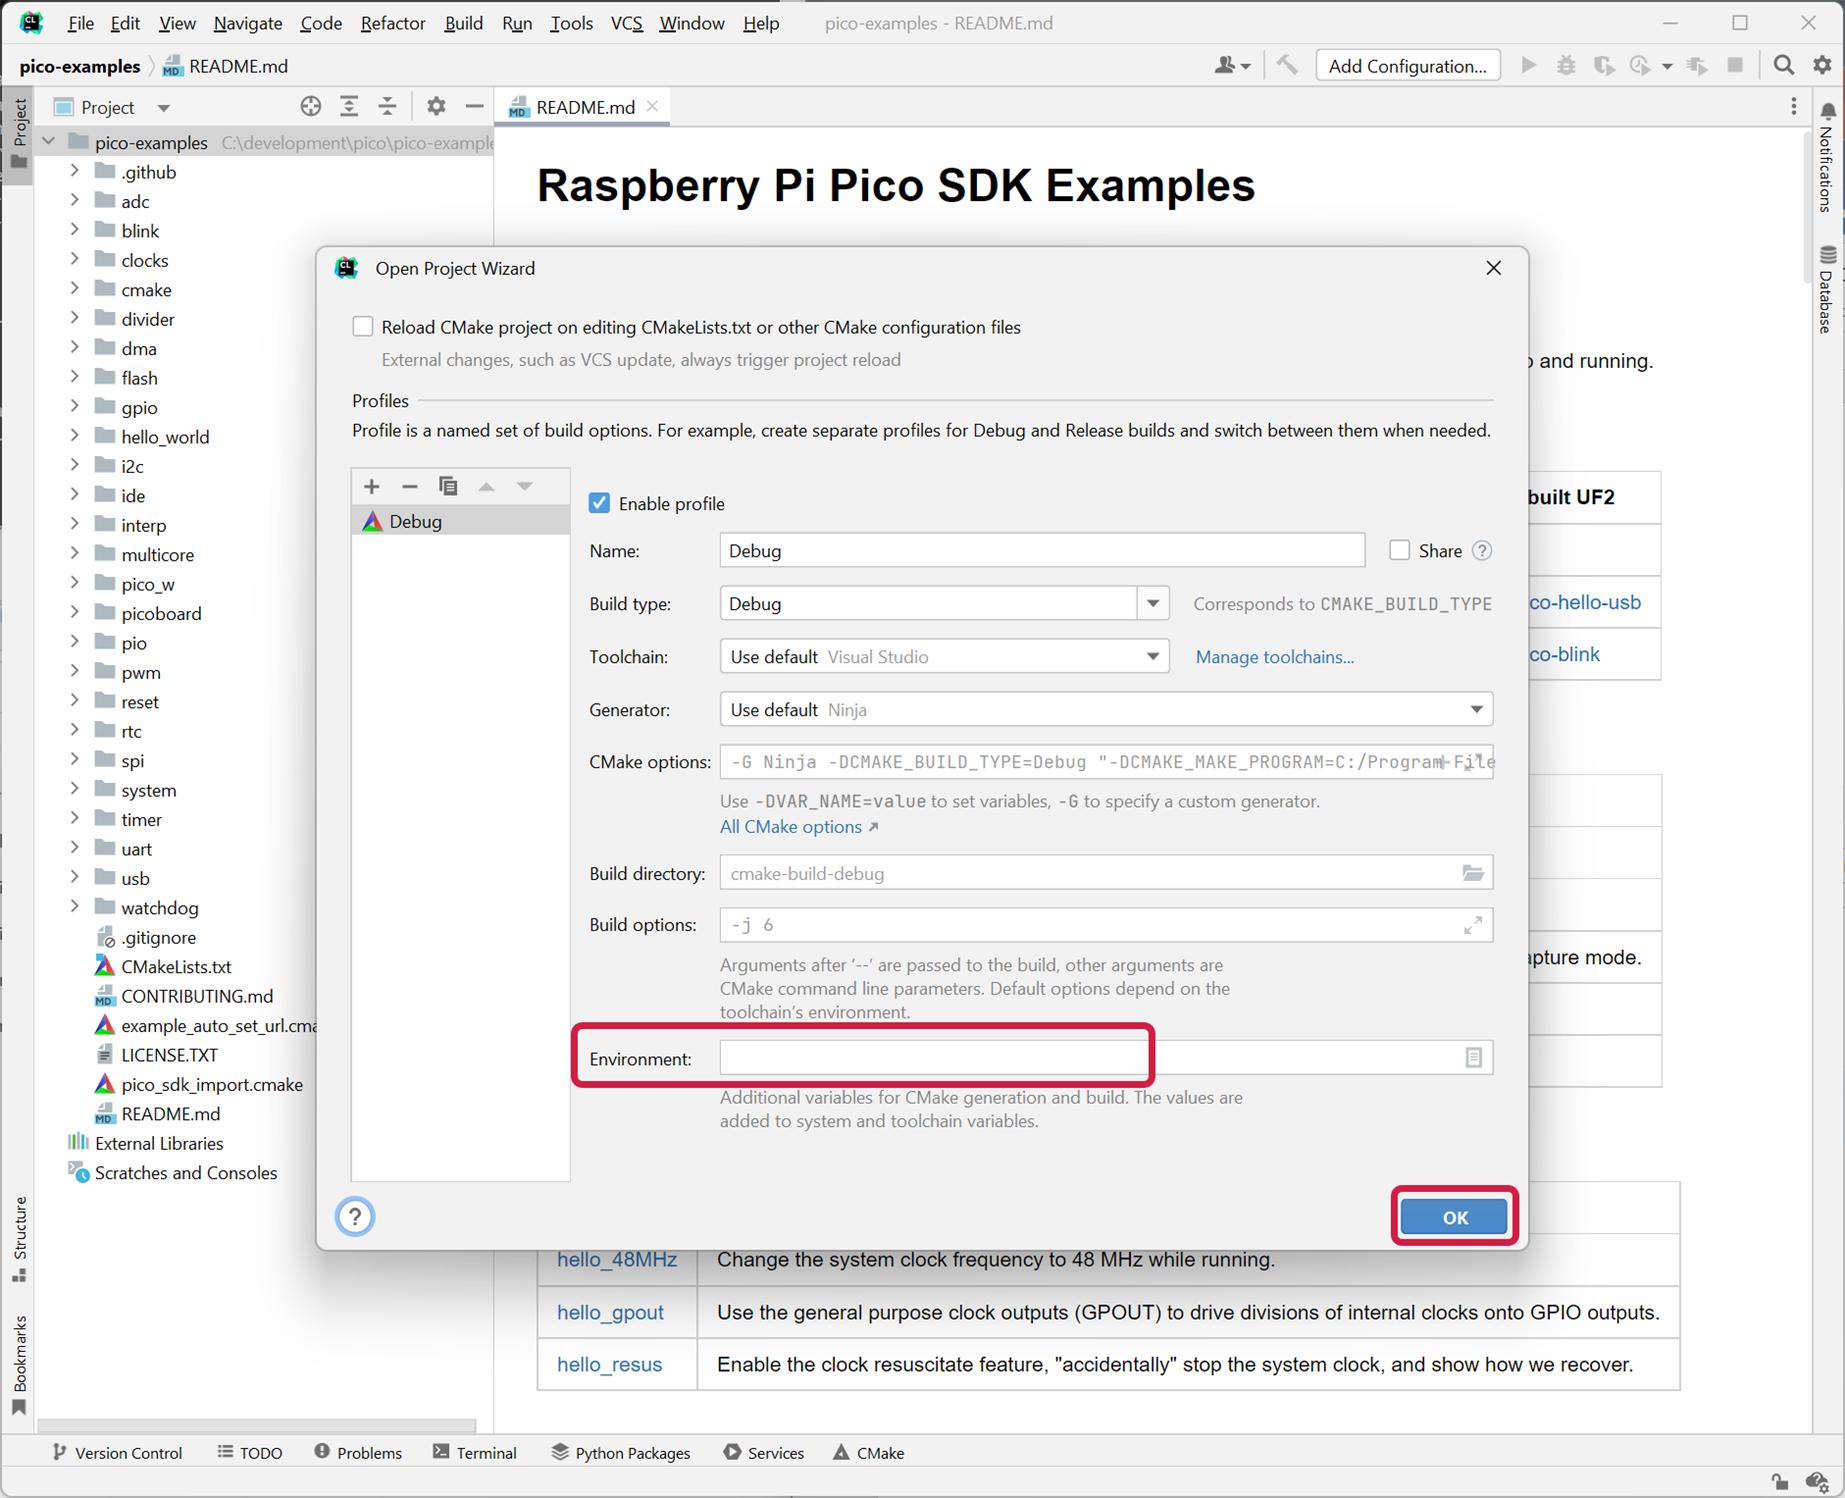1845x1498 pixels.
Task: Expand all in Project tool window
Action: click(x=349, y=107)
